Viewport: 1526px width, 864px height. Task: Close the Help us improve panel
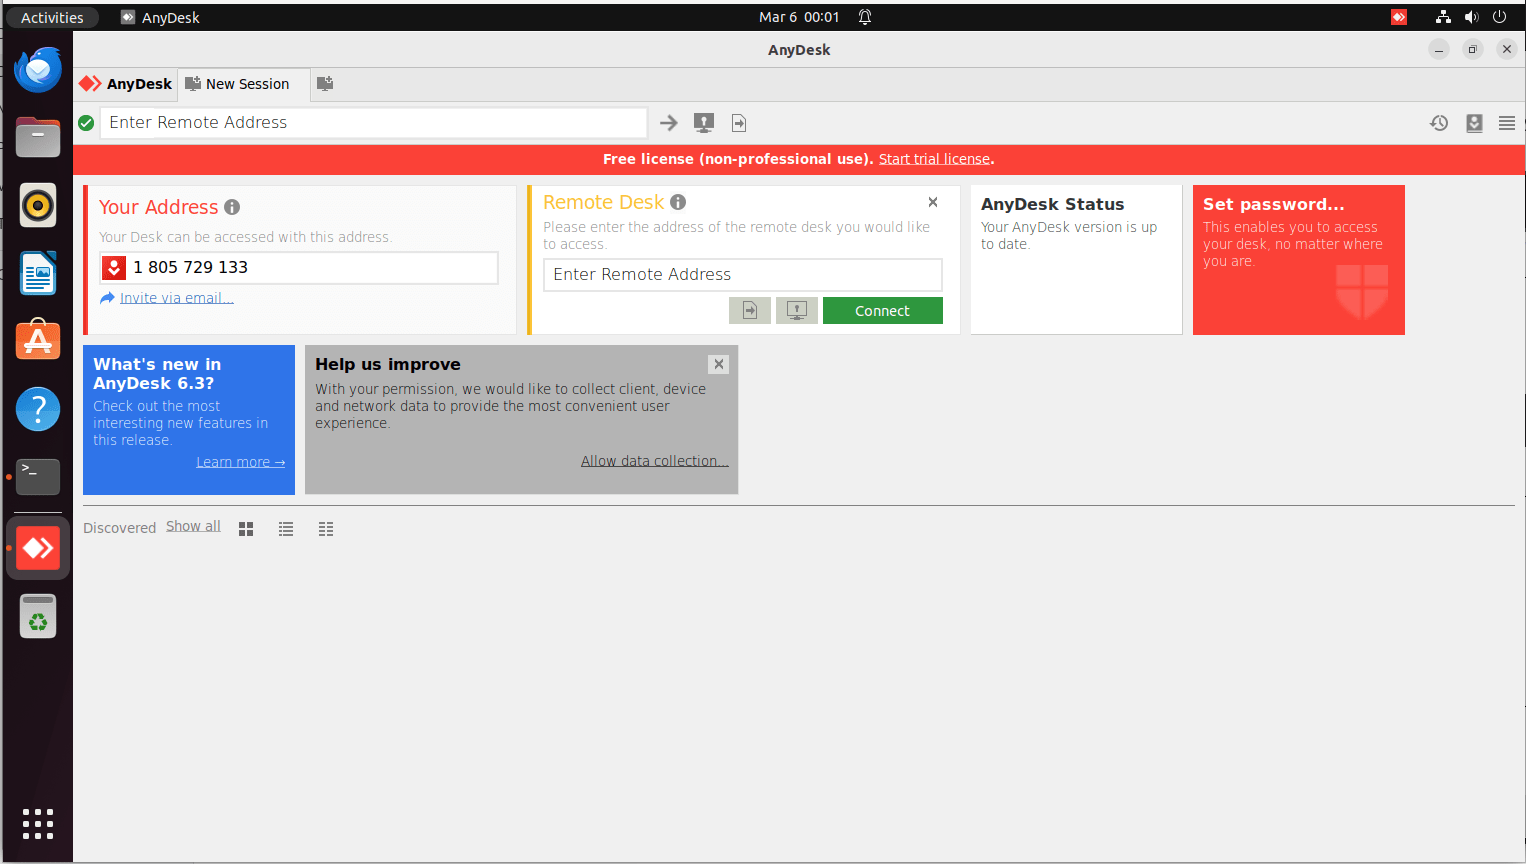click(x=719, y=364)
